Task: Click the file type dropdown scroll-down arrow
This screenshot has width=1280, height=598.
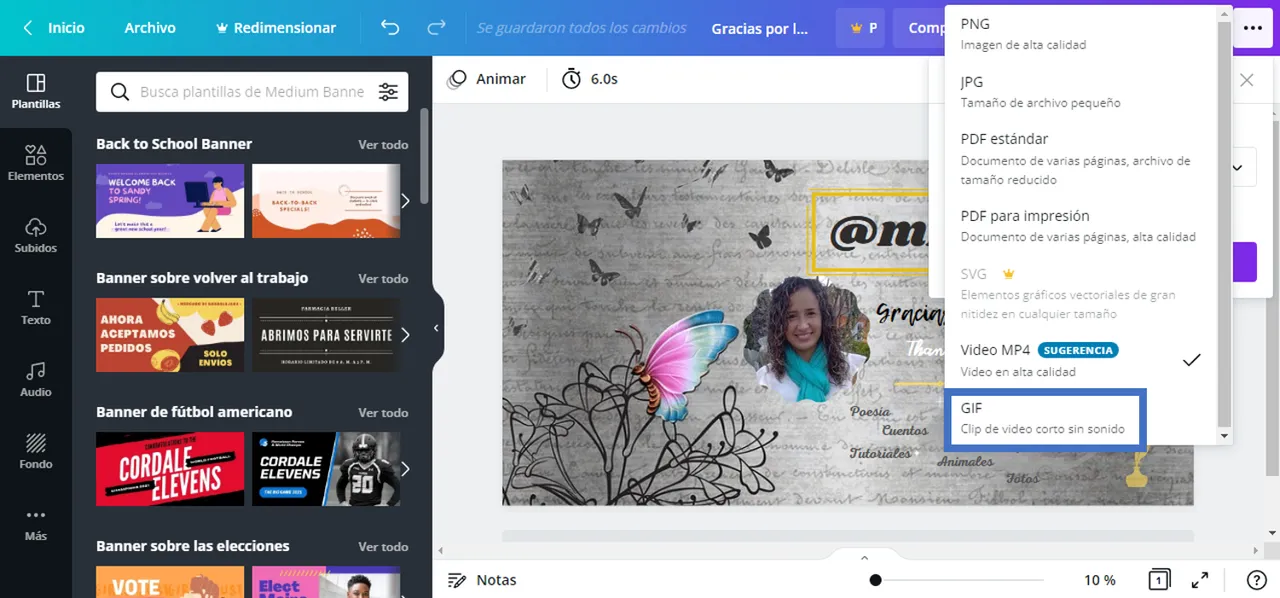Action: click(1224, 436)
